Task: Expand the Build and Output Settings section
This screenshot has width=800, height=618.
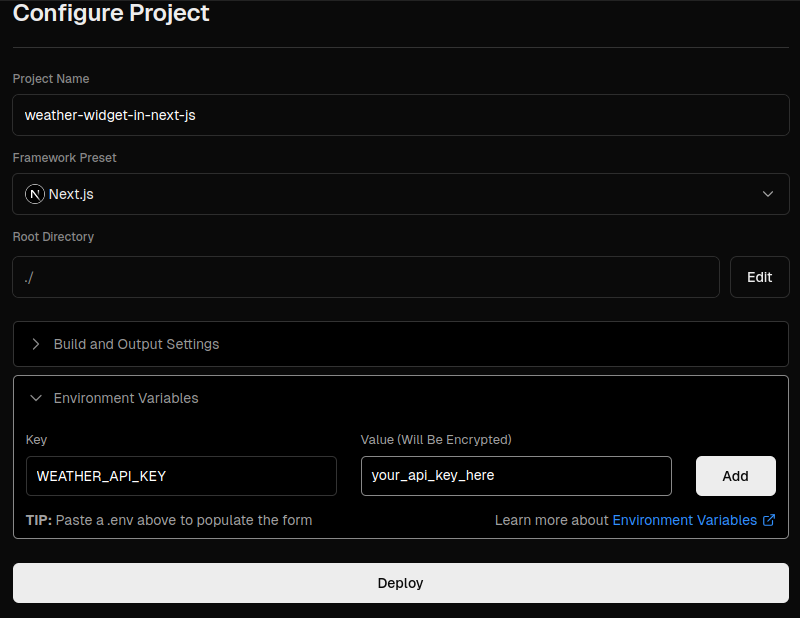Action: coord(136,344)
